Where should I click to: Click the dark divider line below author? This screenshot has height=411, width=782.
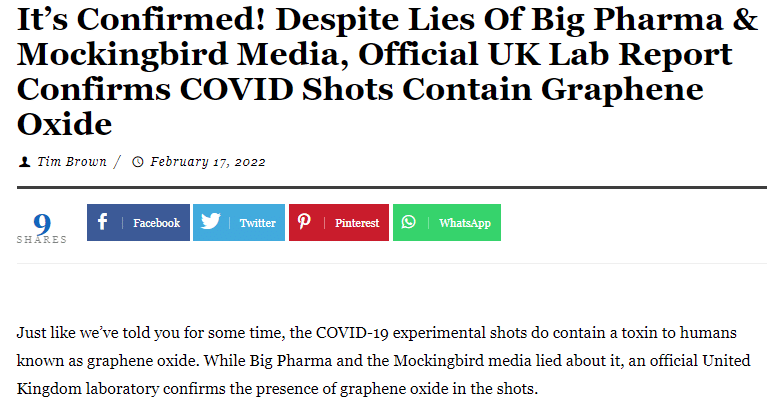(x=391, y=188)
